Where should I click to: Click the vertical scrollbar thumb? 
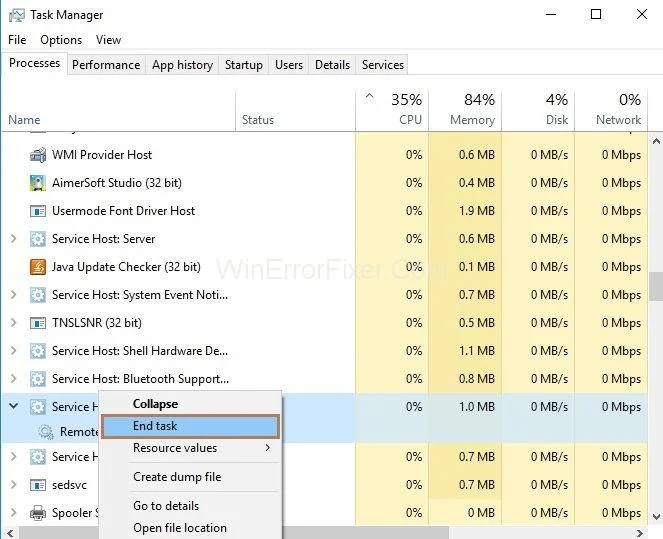655,287
